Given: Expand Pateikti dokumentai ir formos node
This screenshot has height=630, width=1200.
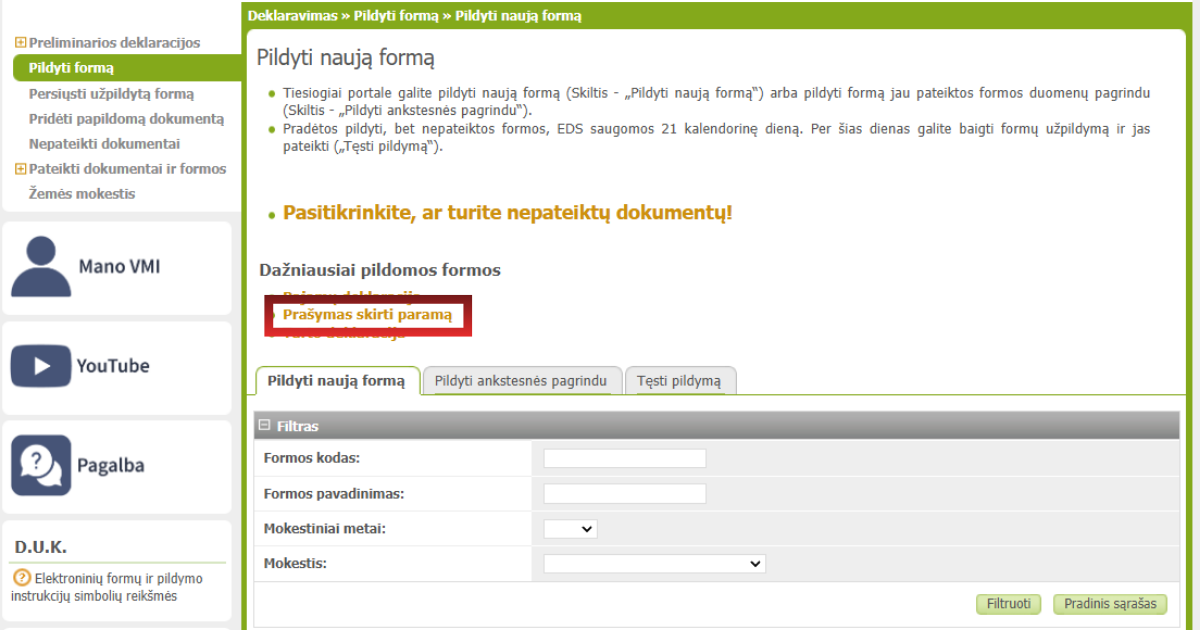Looking at the screenshot, I should pyautogui.click(x=20, y=169).
